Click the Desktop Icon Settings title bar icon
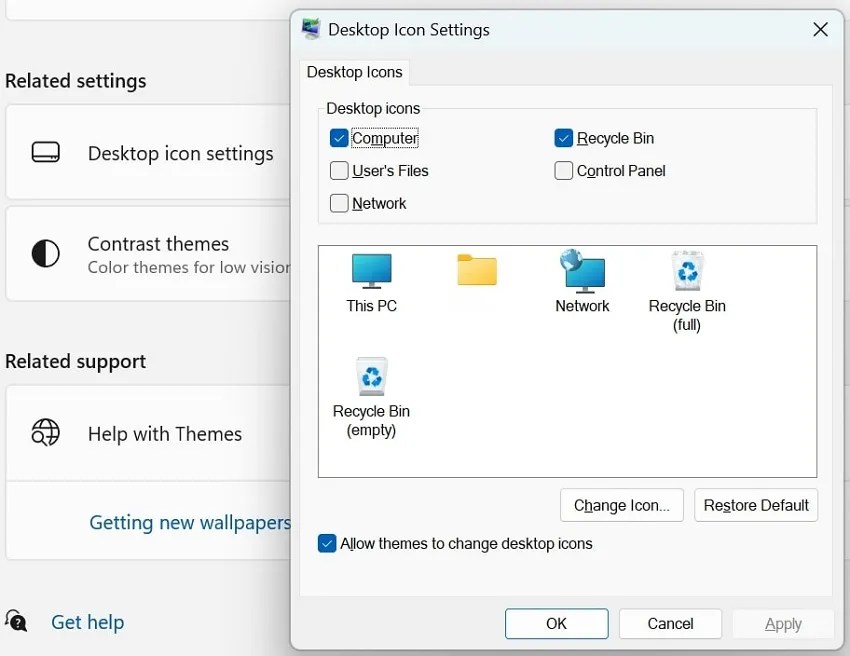Screen dimensions: 850x656 (311, 30)
